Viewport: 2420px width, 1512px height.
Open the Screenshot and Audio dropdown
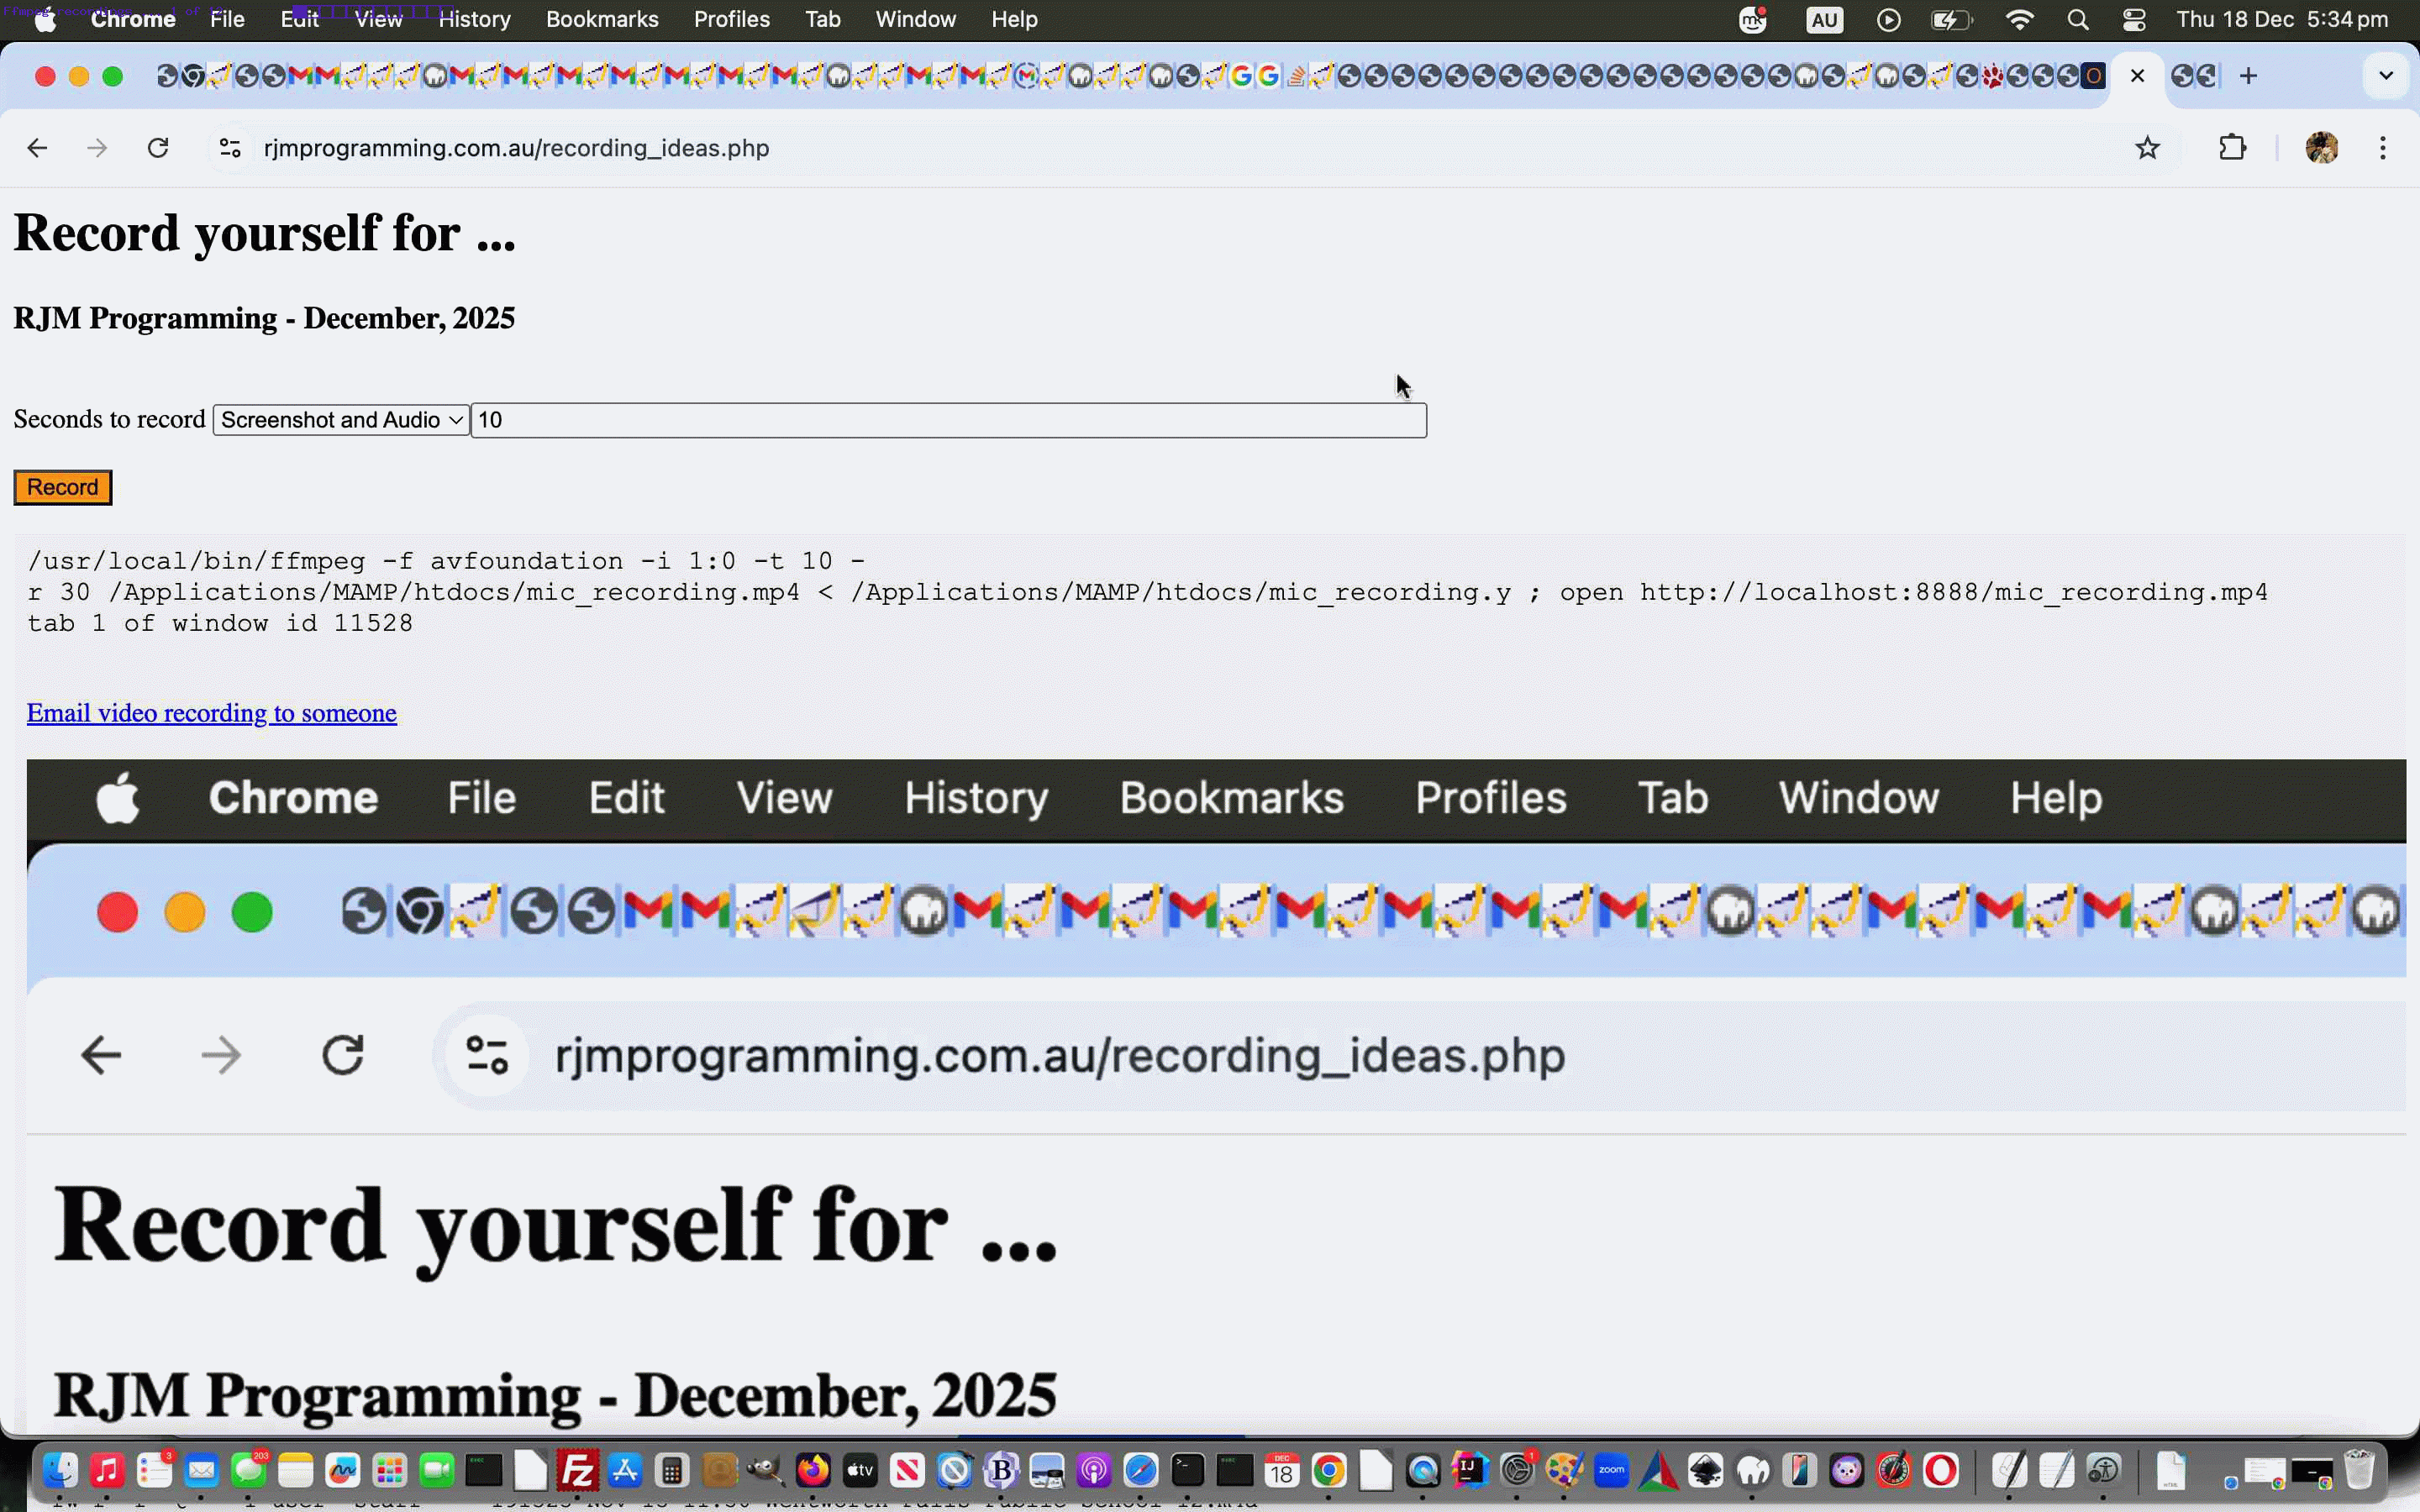(340, 419)
